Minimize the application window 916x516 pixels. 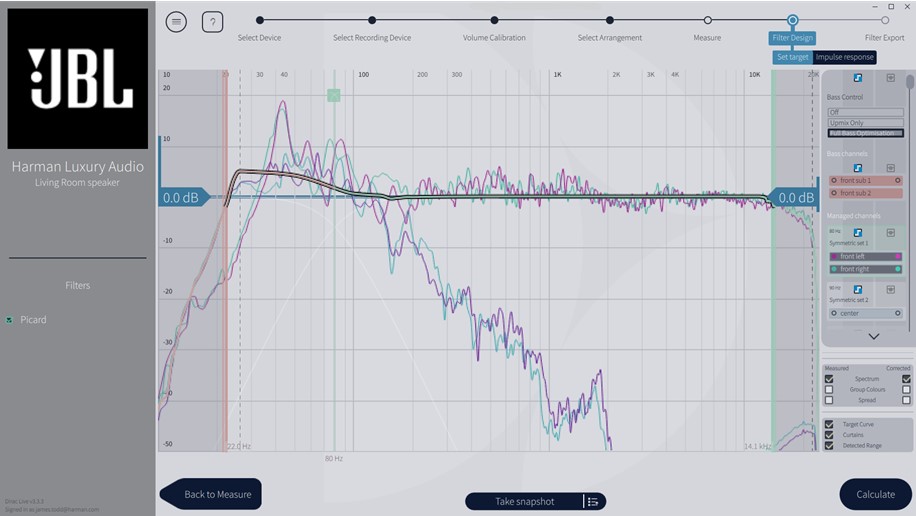875,6
